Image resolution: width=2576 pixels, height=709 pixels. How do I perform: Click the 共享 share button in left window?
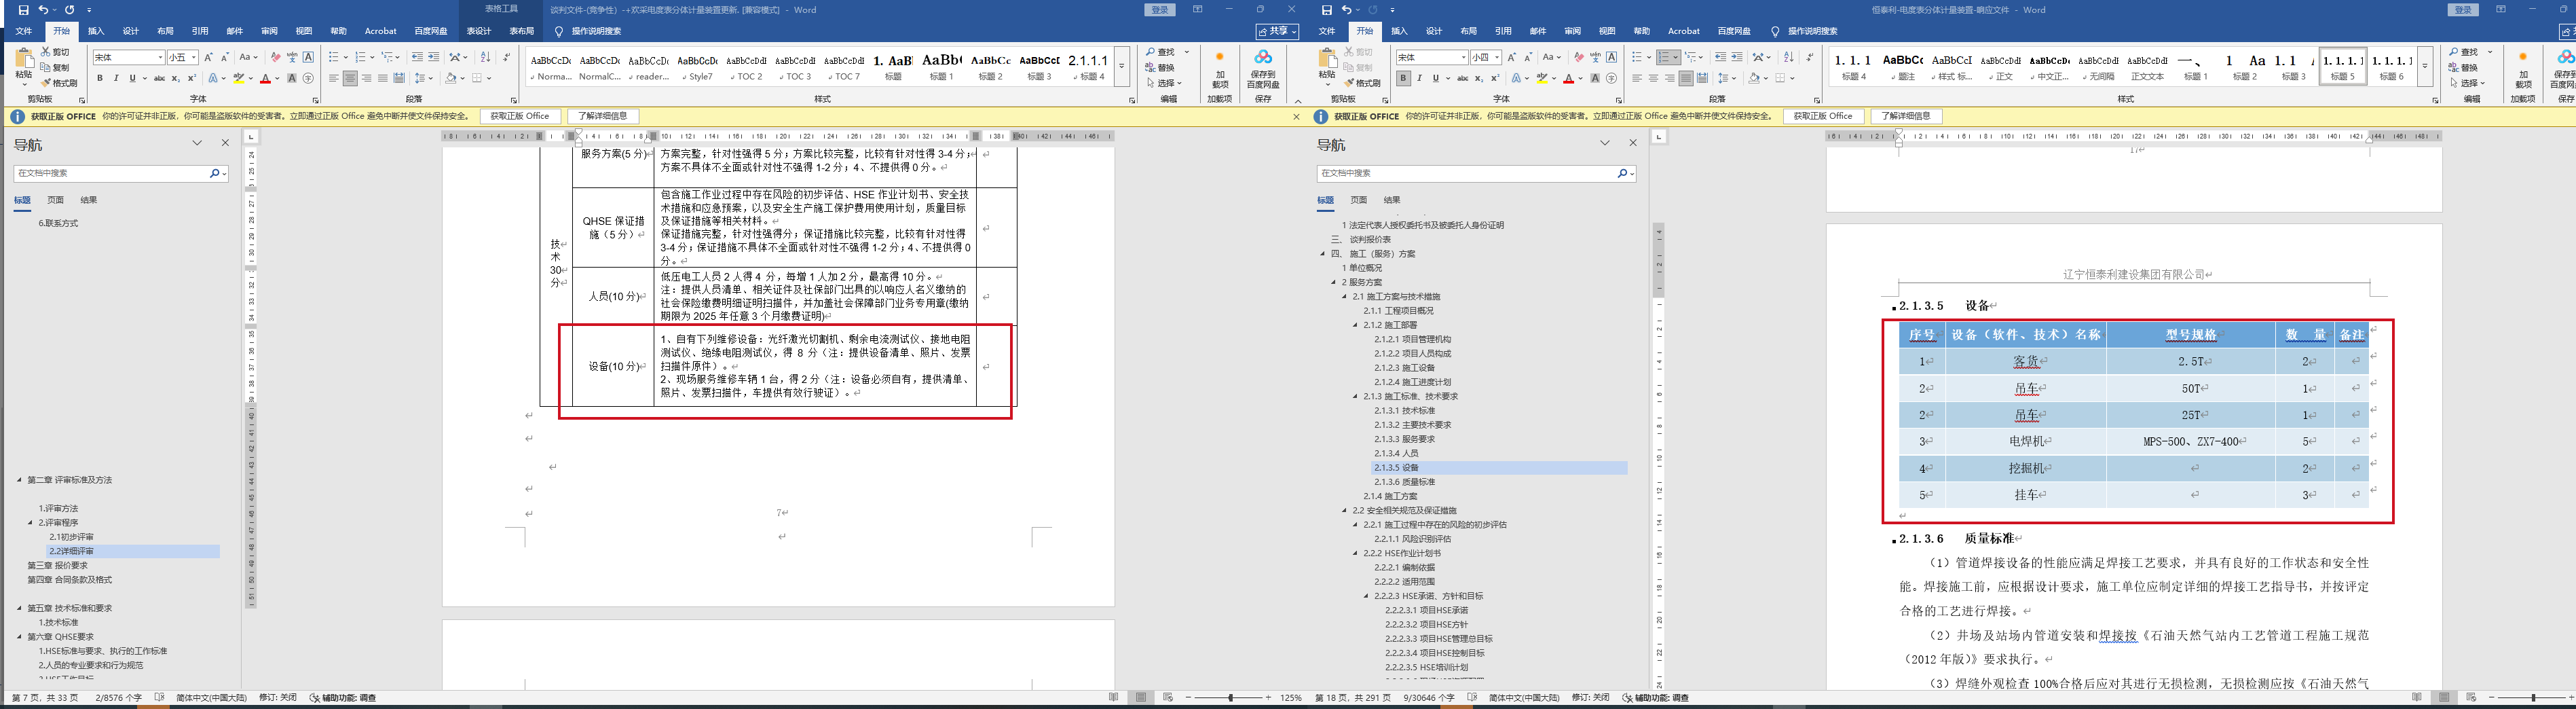tap(1277, 32)
